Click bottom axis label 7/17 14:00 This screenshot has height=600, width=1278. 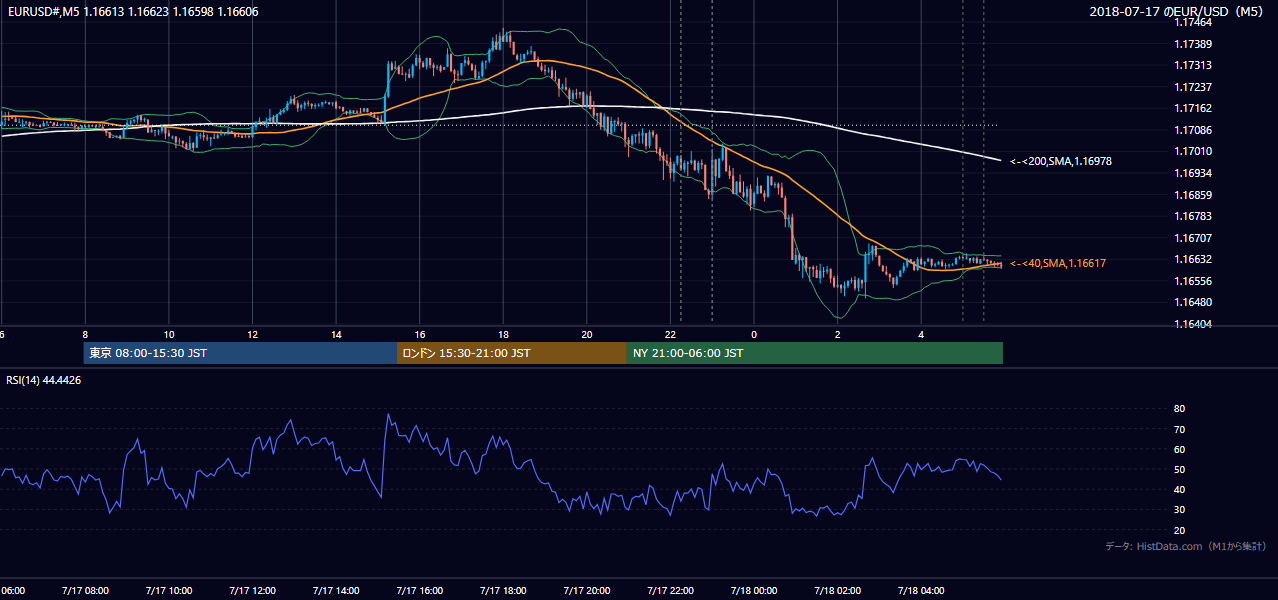(x=335, y=590)
